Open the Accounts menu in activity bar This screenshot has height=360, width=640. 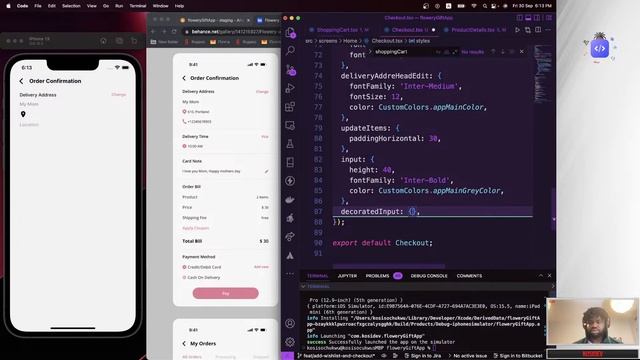290,323
